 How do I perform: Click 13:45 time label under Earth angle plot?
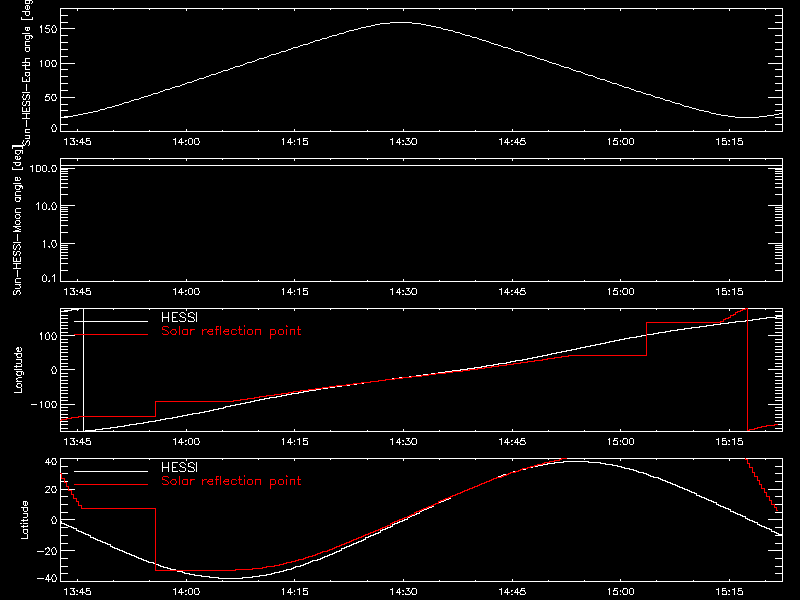pyautogui.click(x=77, y=142)
